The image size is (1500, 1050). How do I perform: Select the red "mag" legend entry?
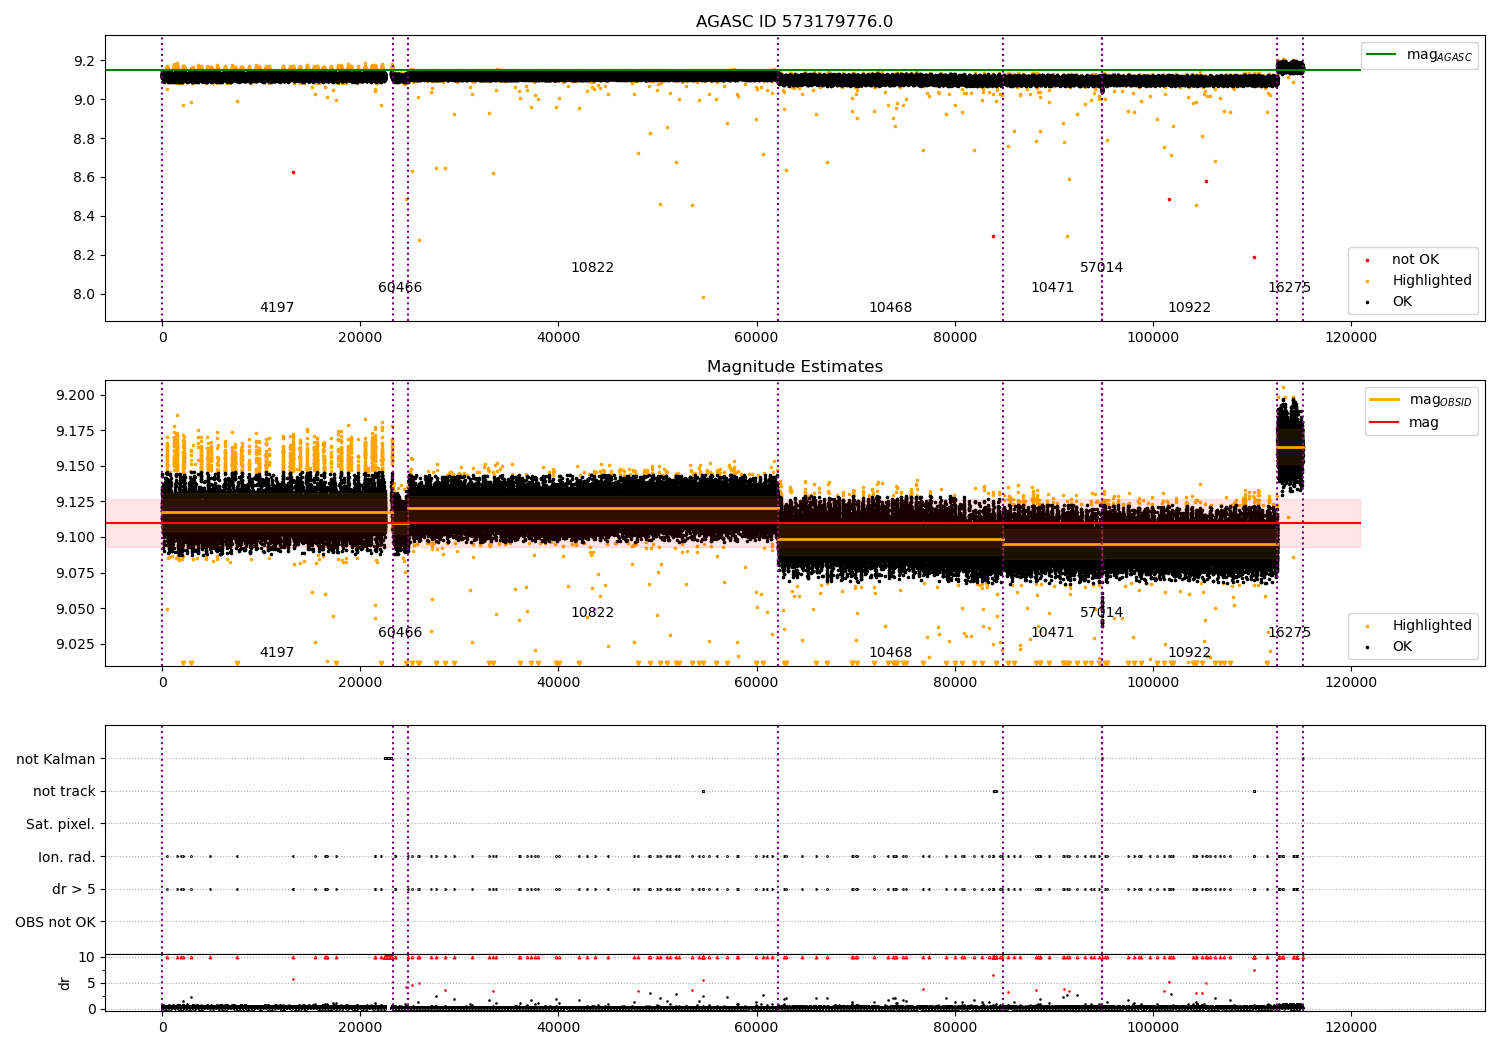[1404, 423]
